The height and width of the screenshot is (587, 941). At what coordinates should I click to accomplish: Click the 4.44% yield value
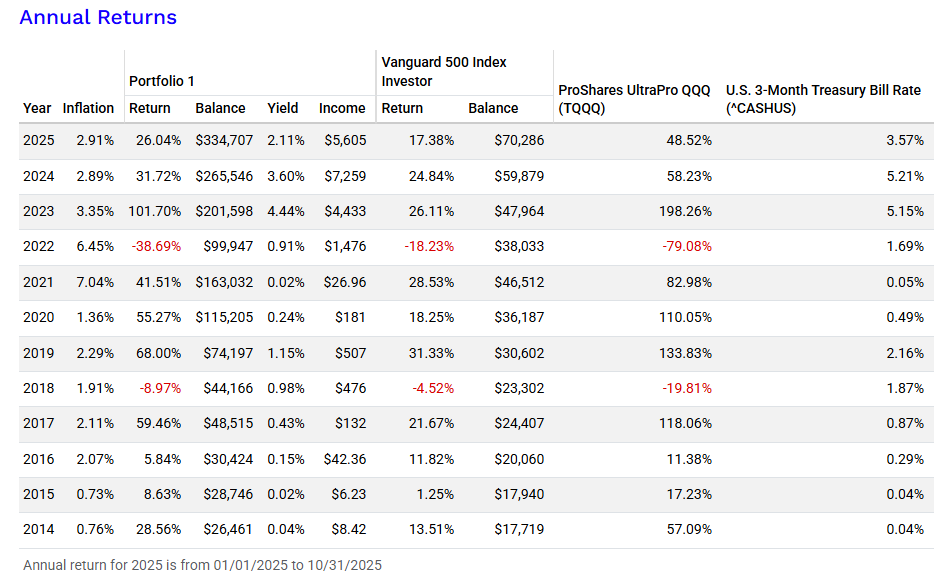(286, 211)
